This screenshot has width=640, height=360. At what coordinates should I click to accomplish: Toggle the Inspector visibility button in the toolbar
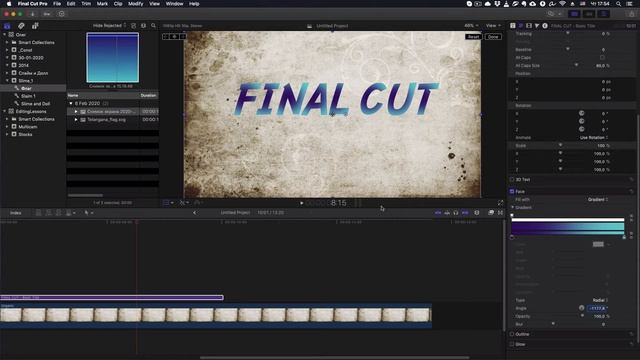[x=603, y=14]
